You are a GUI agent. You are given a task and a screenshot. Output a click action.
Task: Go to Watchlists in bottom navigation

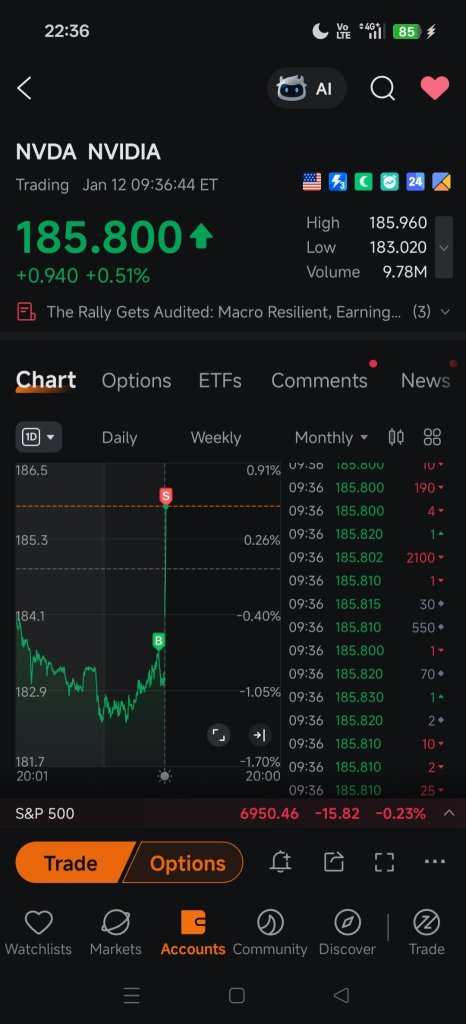coord(39,933)
